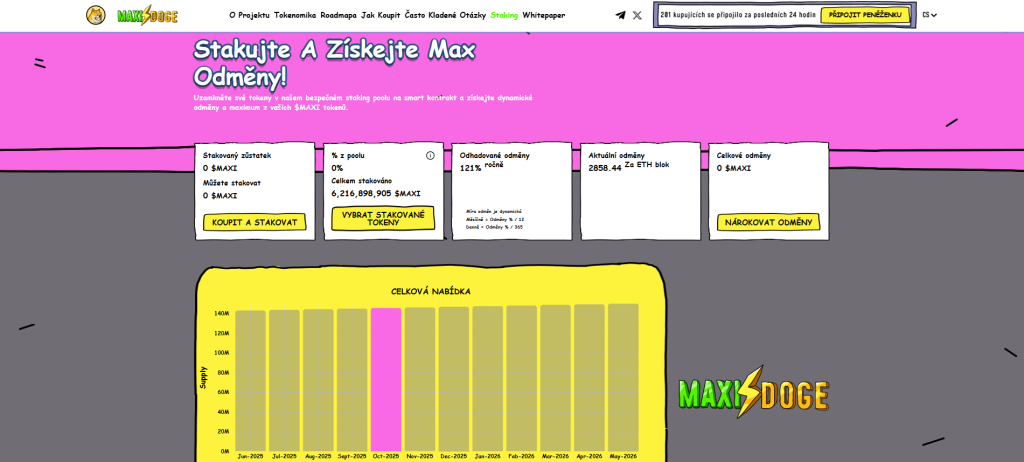This screenshot has width=1024, height=462.
Task: Select the highlighted Oct-2025 pink bar
Action: pos(386,380)
